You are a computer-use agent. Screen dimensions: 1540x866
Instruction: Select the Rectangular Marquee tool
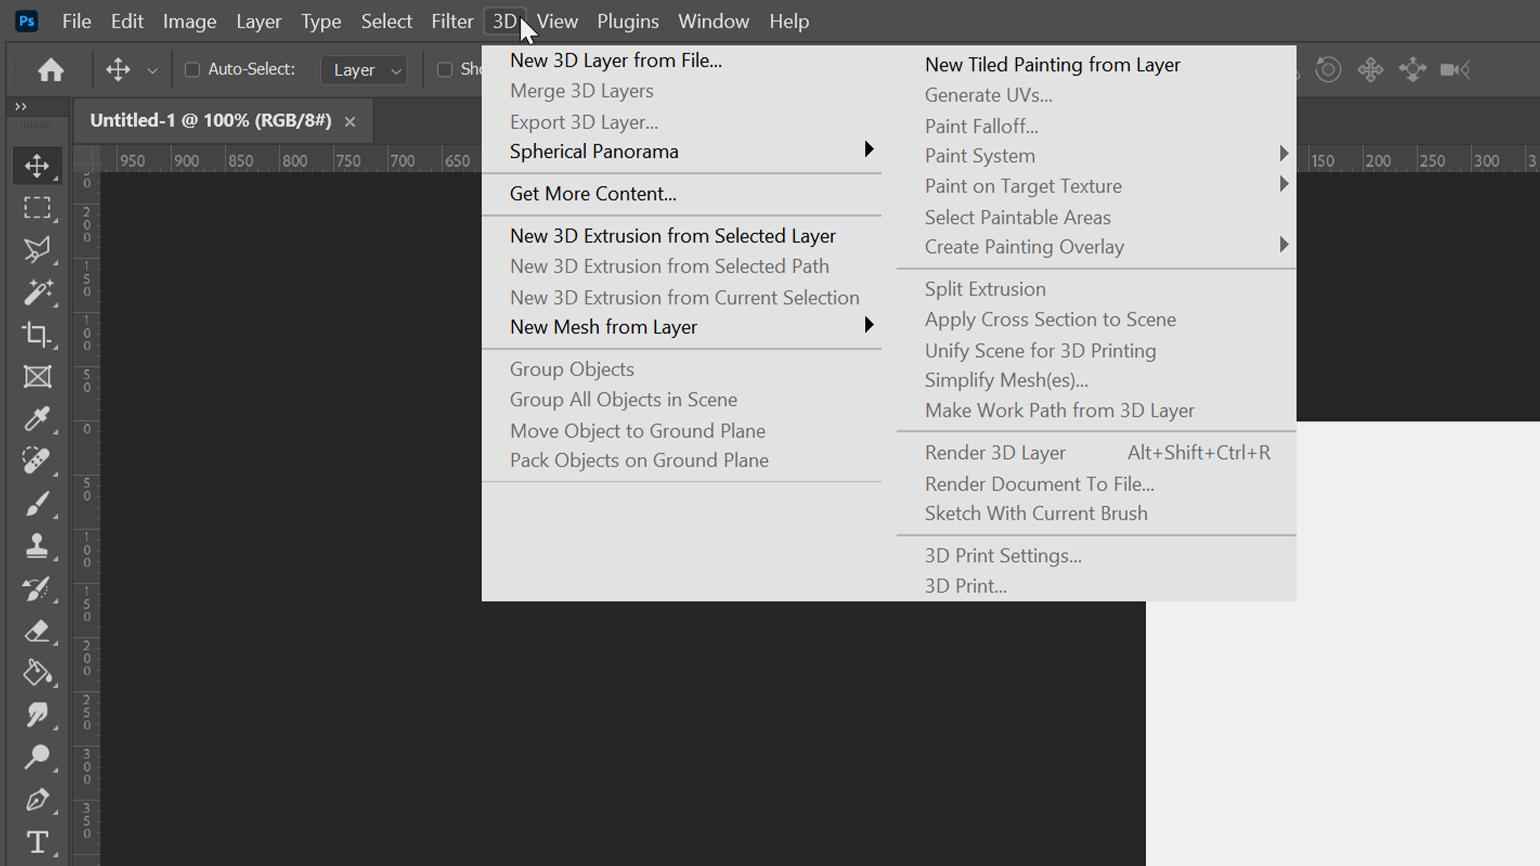click(37, 207)
